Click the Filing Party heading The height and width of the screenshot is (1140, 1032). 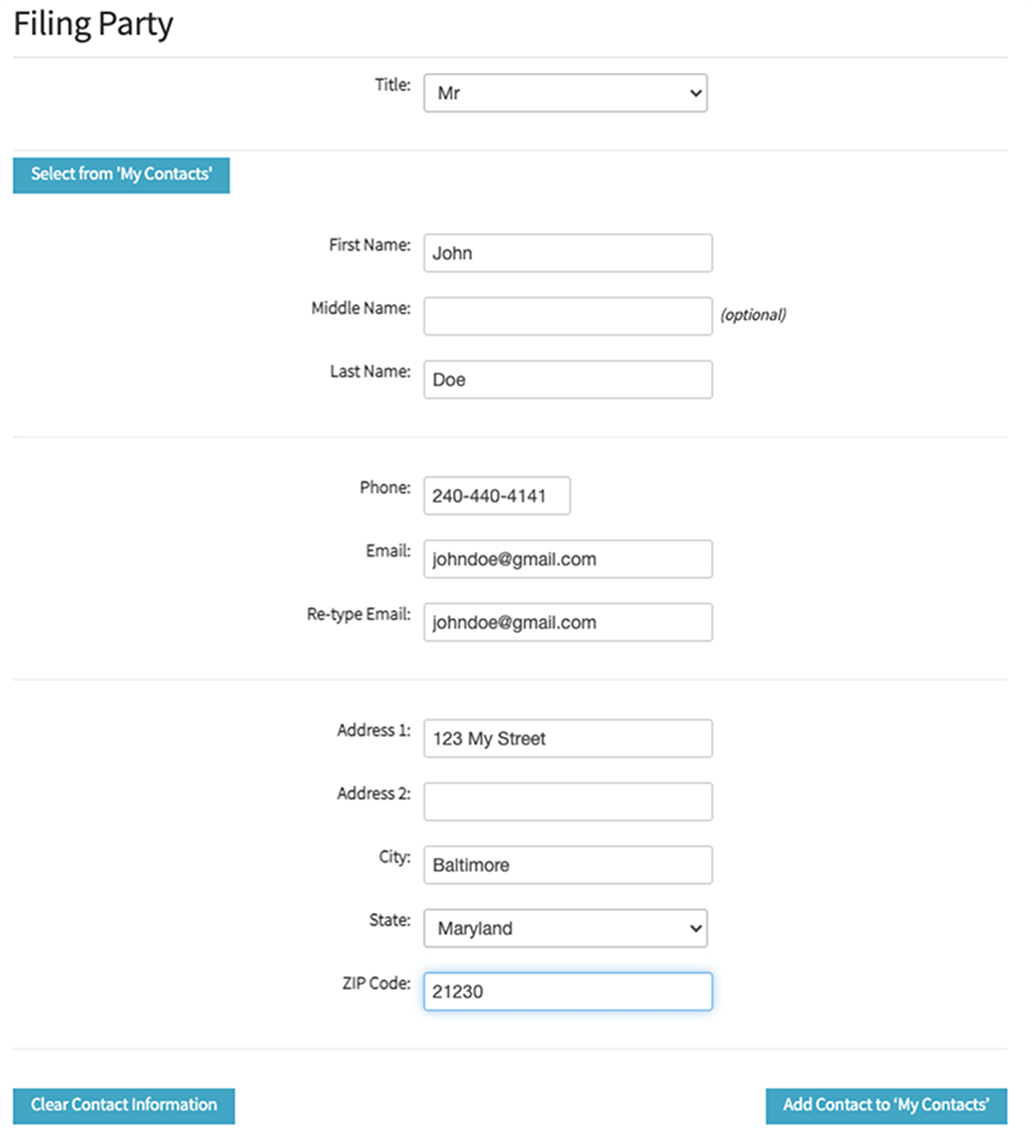pos(93,25)
